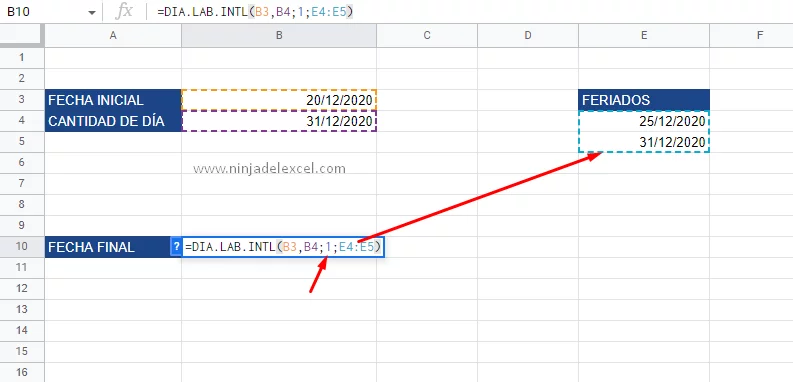
Task: Select column B header
Action: pos(279,35)
